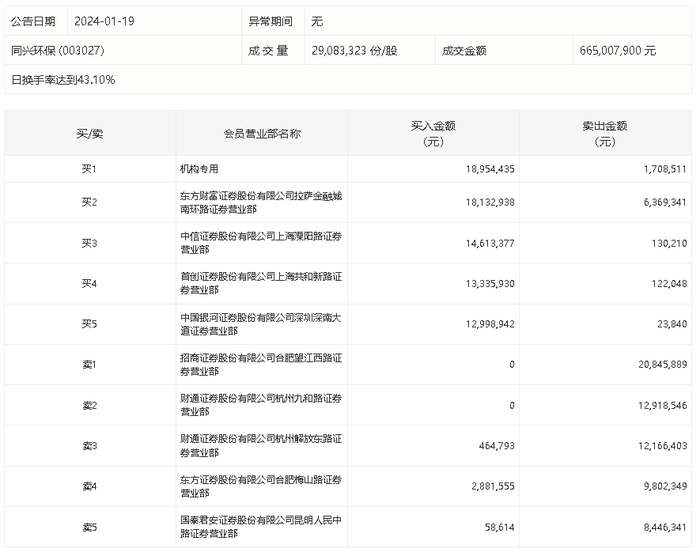The height and width of the screenshot is (556, 700).
Task: Click sell amount 122,048
Action: click(x=669, y=284)
